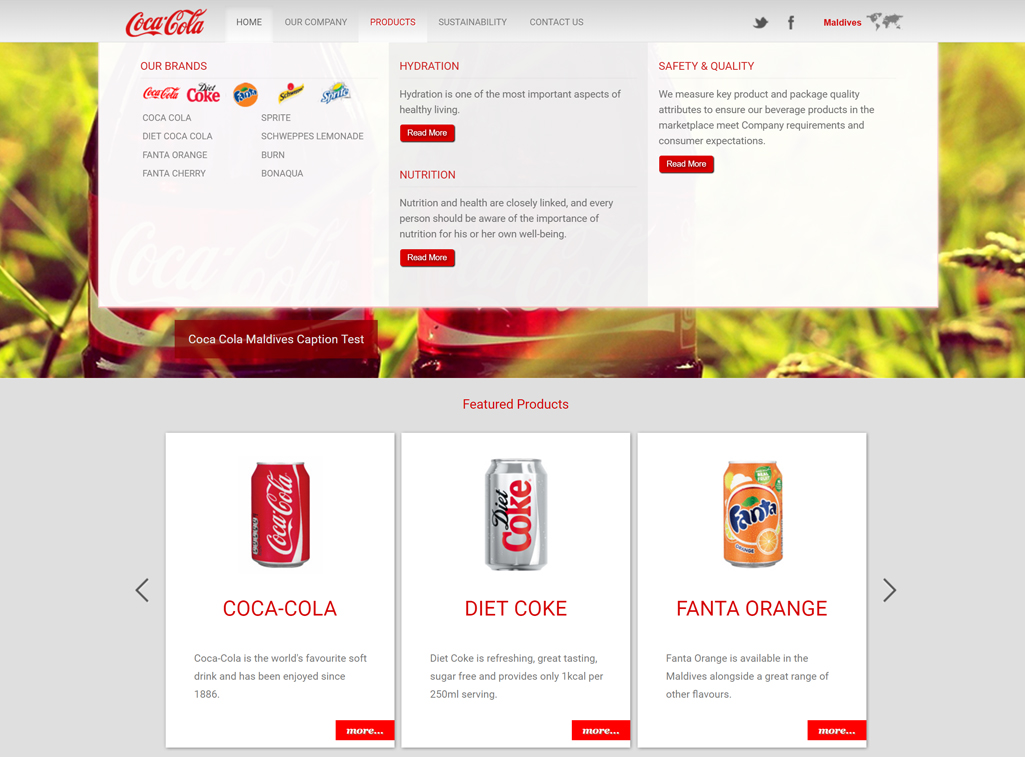The image size is (1025, 757).
Task: Click the world map country icon
Action: click(884, 22)
